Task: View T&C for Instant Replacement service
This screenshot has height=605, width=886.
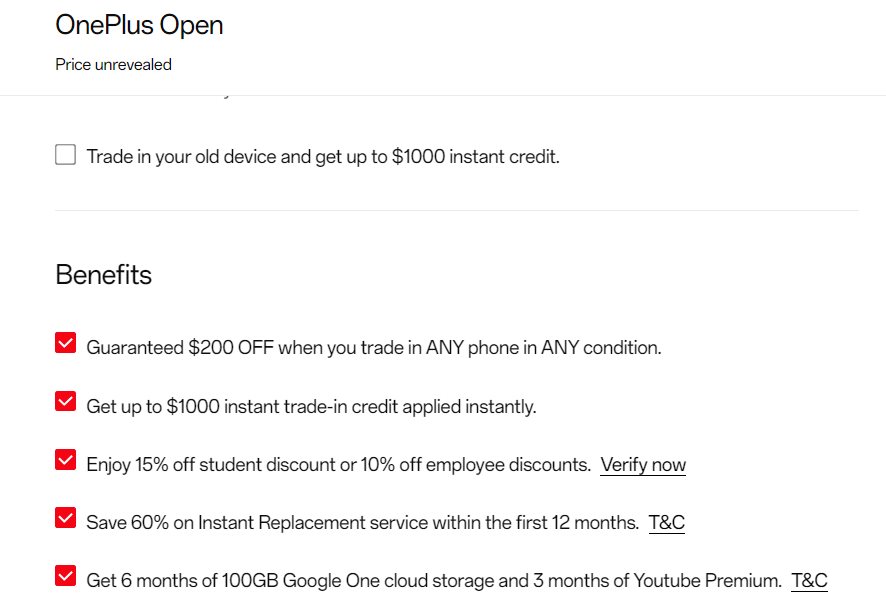Action: [666, 522]
